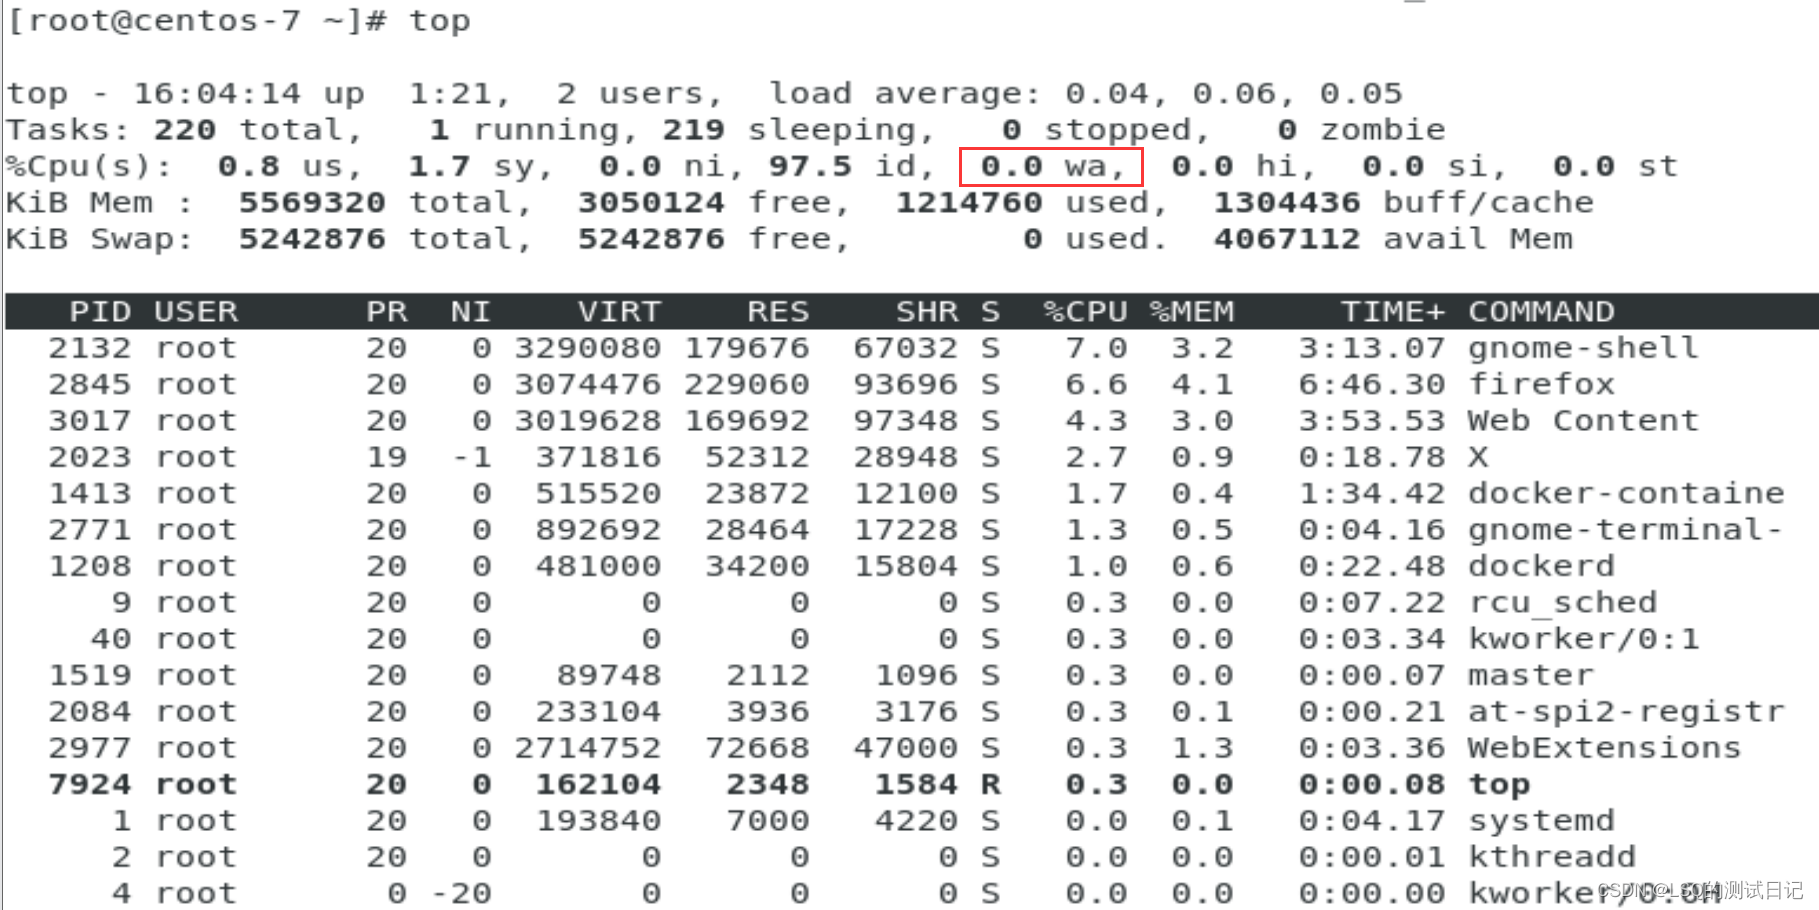Image resolution: width=1819 pixels, height=910 pixels.
Task: Click the rcu_sched process name
Action: pyautogui.click(x=1562, y=603)
